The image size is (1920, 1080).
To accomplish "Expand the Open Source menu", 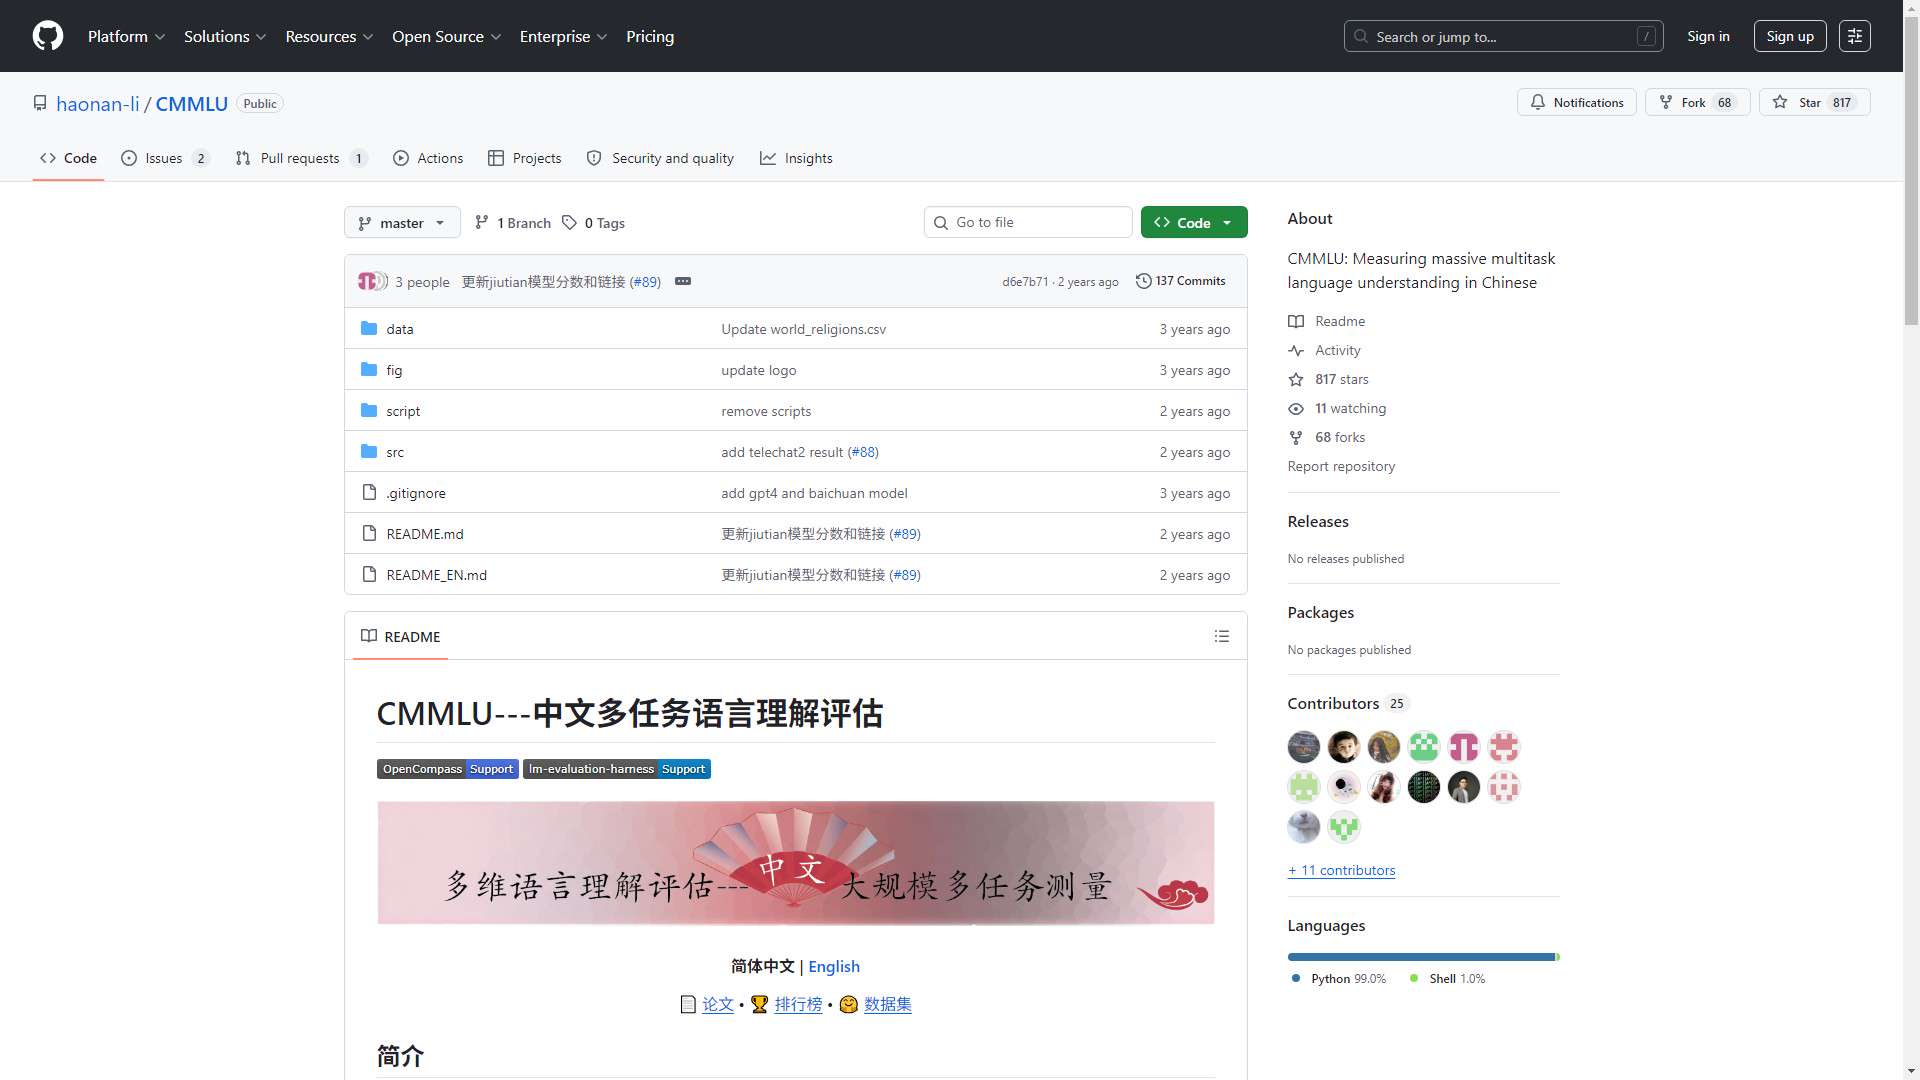I will (x=446, y=36).
